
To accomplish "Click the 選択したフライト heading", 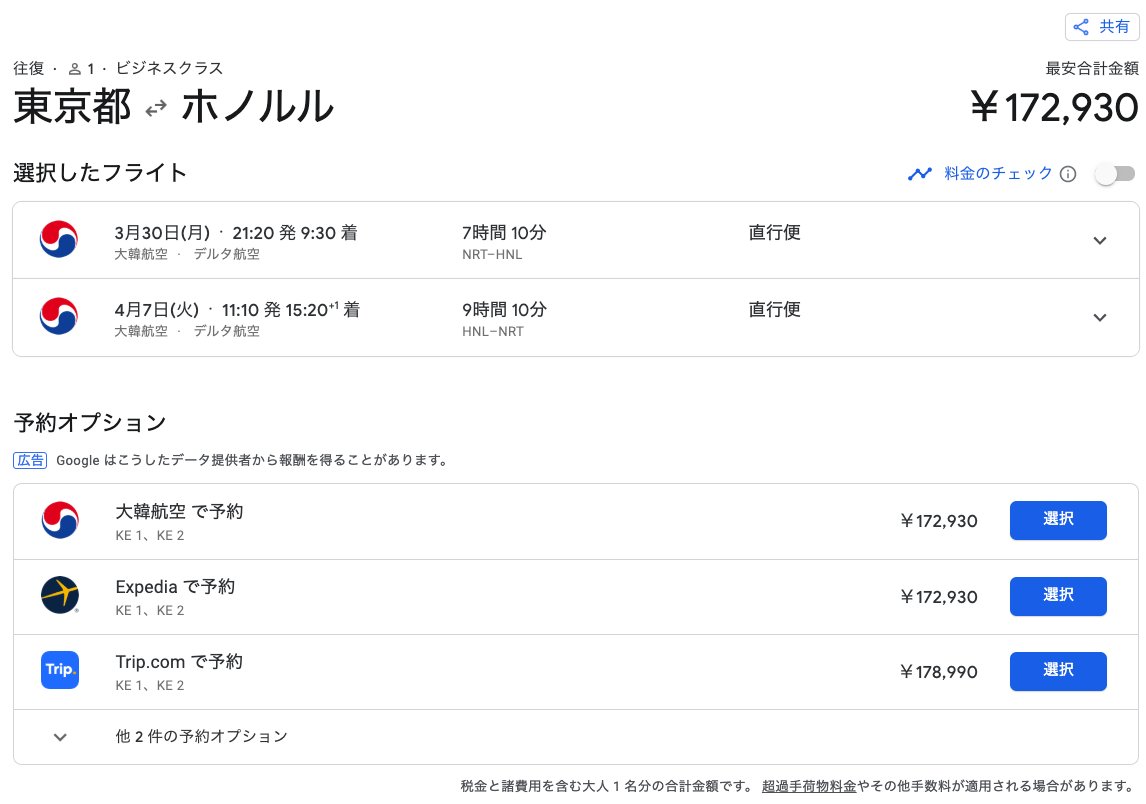I will click(100, 173).
